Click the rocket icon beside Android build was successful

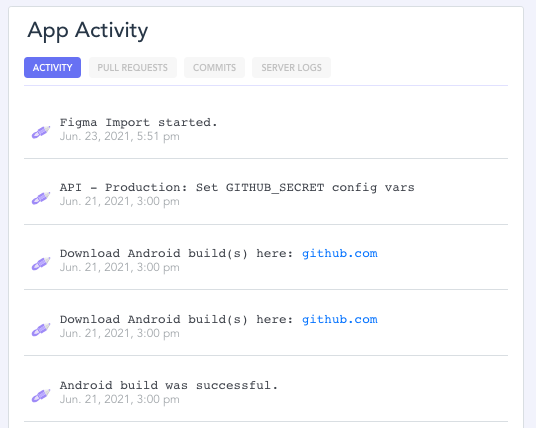(41, 396)
